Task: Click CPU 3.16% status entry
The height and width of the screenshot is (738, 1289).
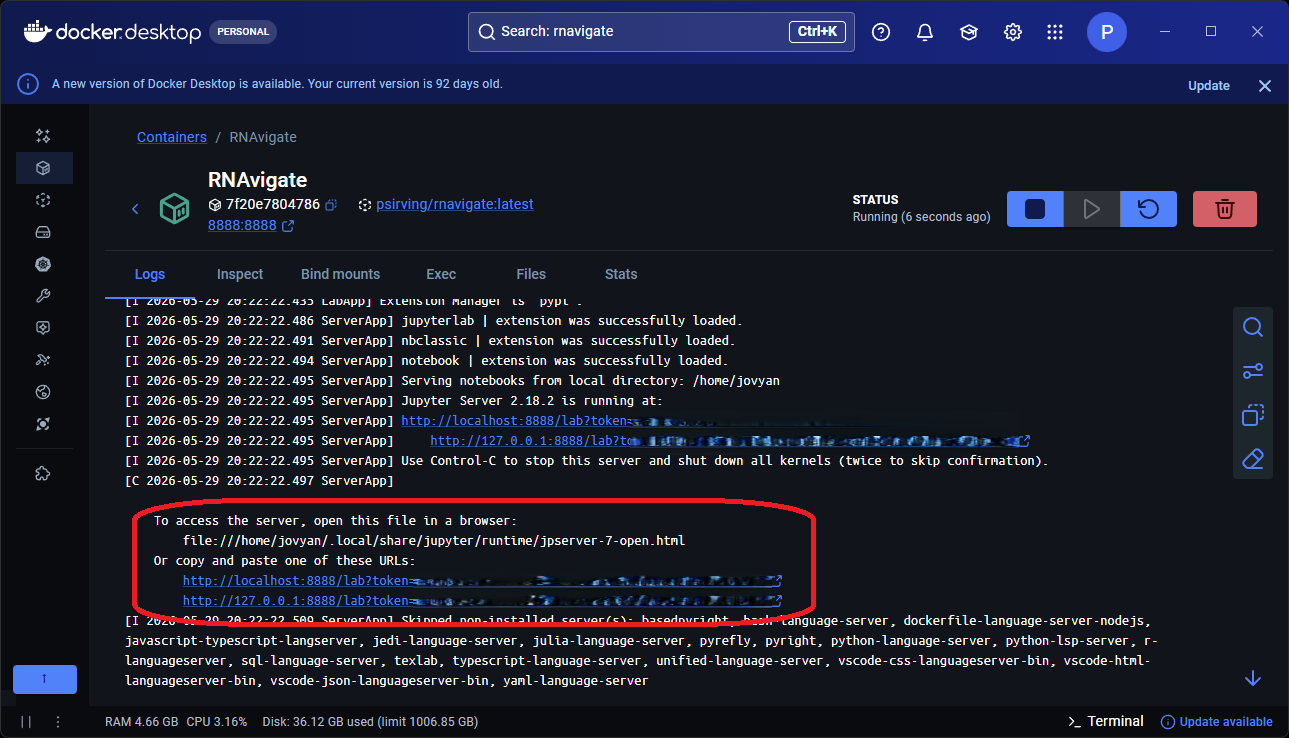Action: 216,721
